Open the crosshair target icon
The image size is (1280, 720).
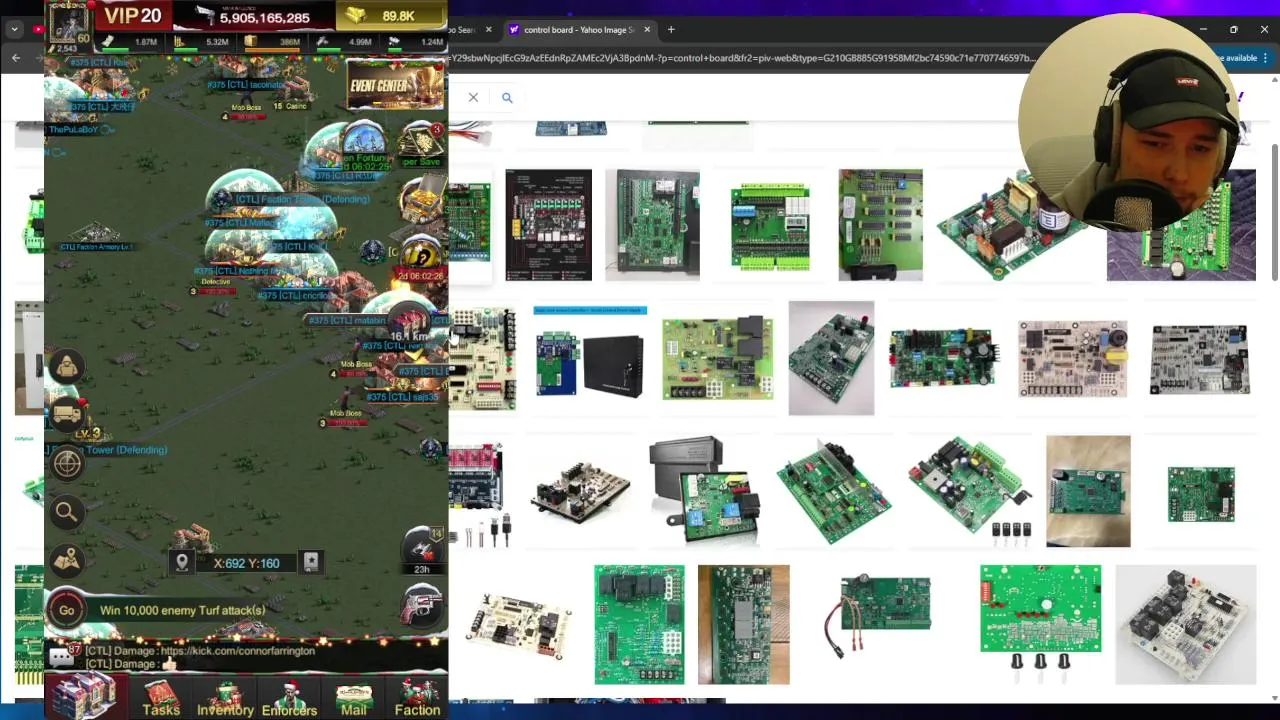(x=67, y=463)
